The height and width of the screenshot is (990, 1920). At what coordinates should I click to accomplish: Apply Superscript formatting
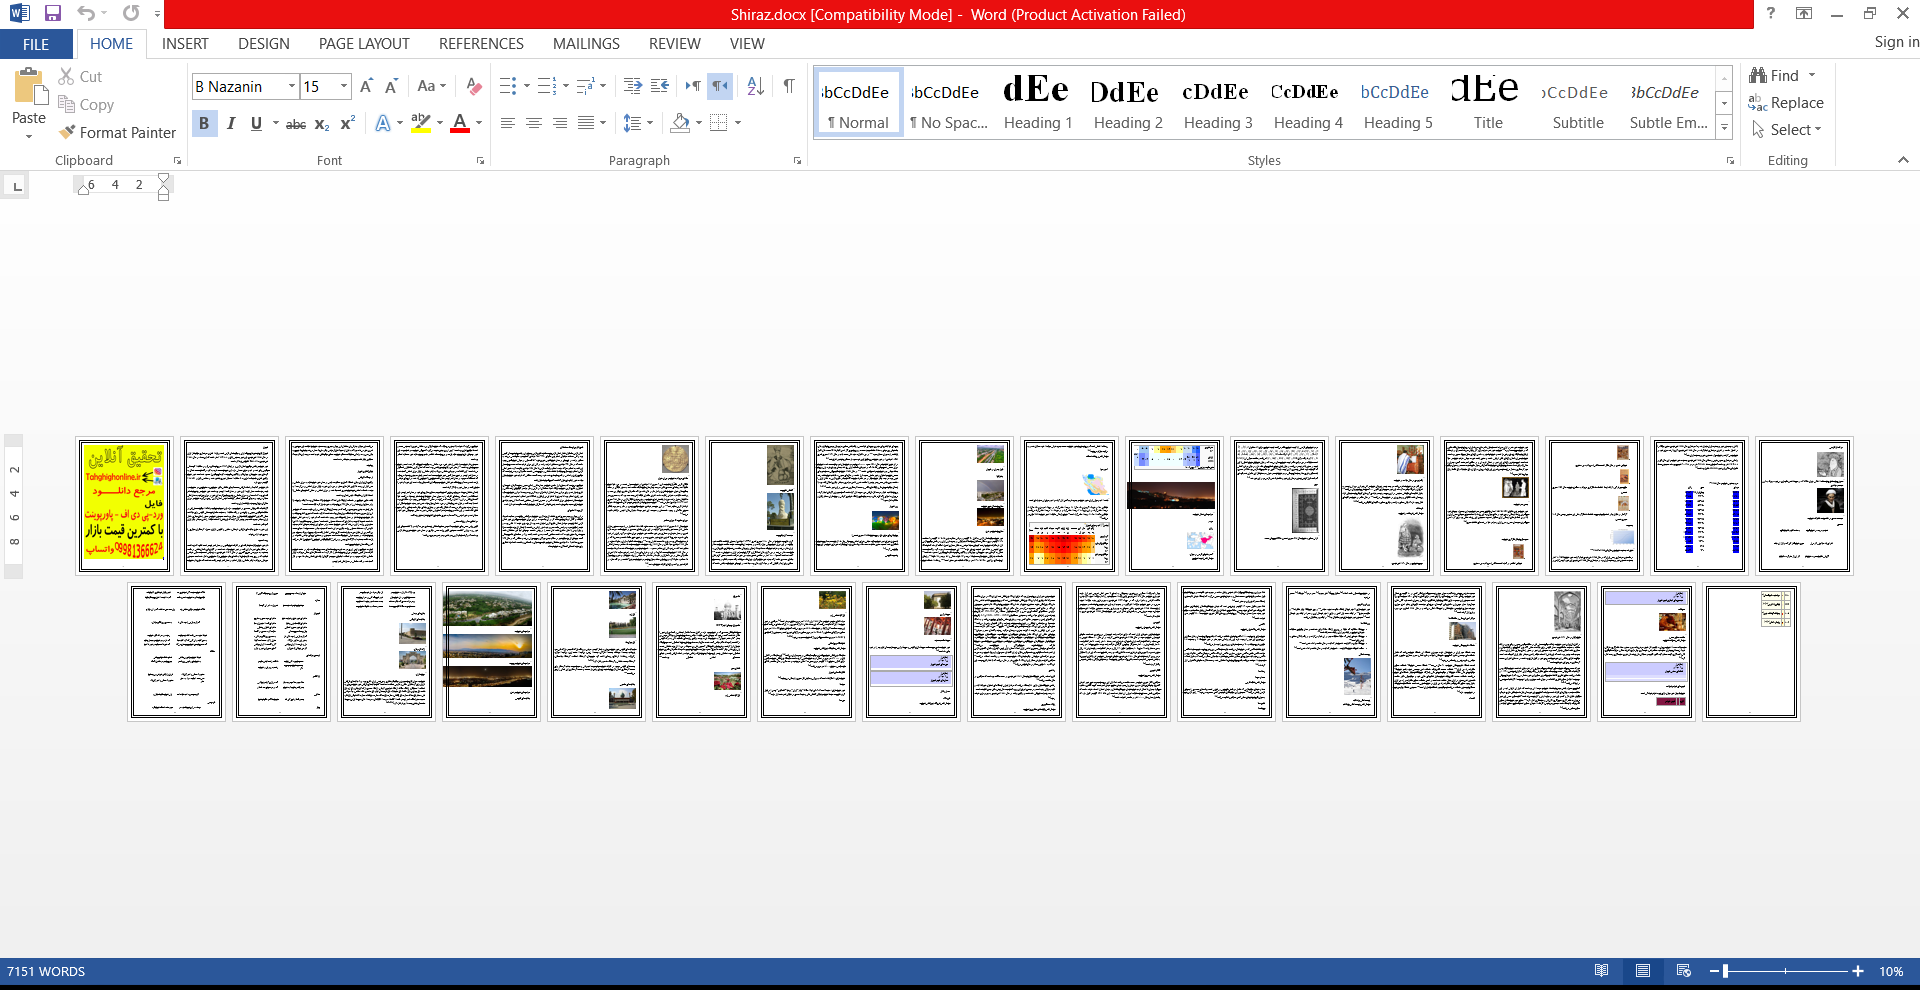[x=347, y=123]
